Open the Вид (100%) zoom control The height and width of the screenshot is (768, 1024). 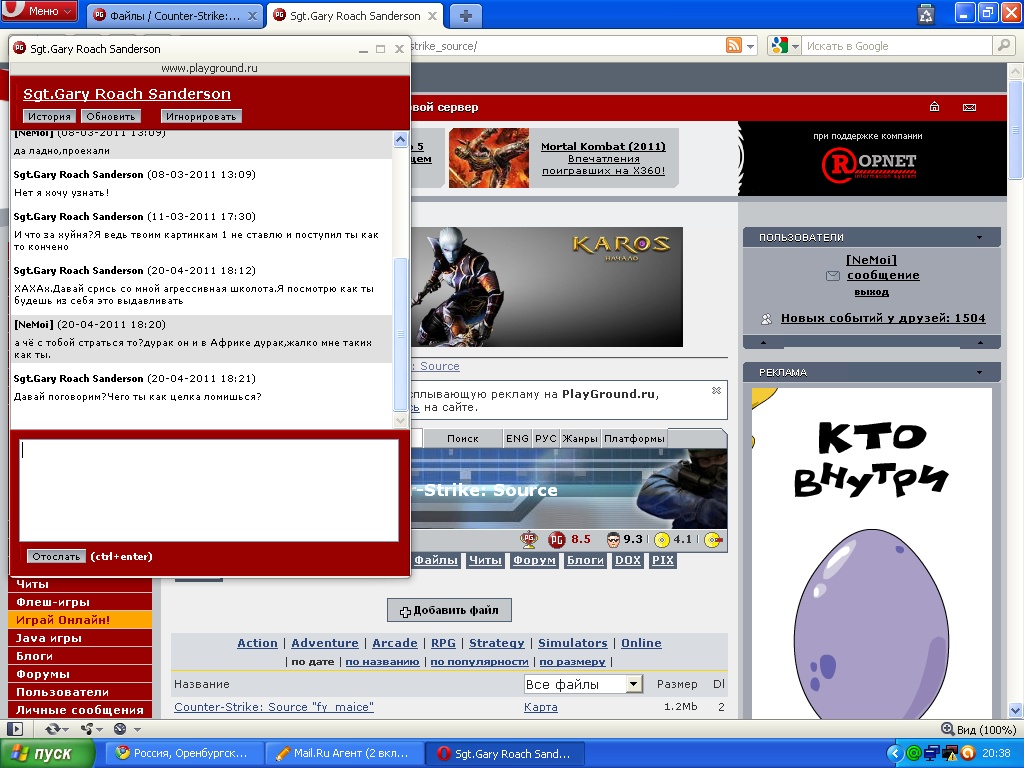978,729
